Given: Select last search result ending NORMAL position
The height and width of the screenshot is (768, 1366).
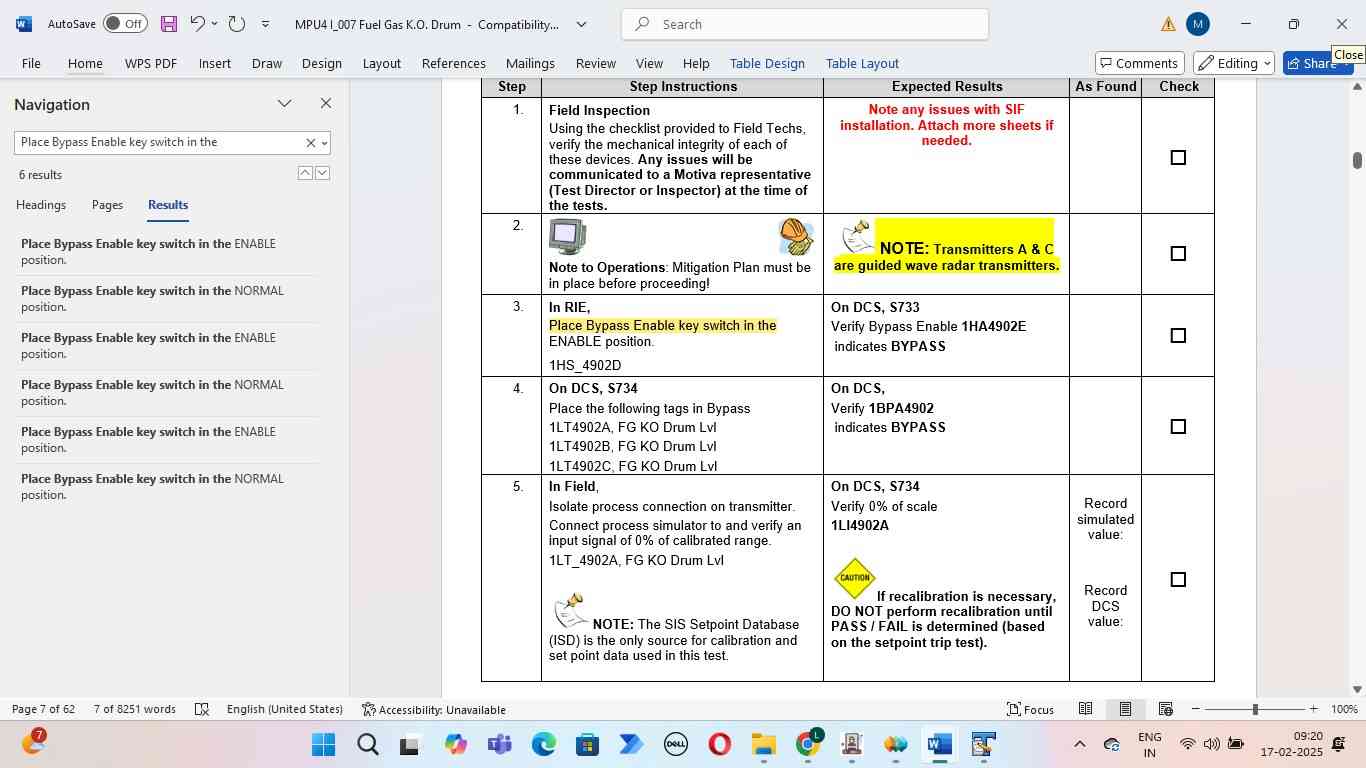Looking at the screenshot, I should click(x=166, y=487).
